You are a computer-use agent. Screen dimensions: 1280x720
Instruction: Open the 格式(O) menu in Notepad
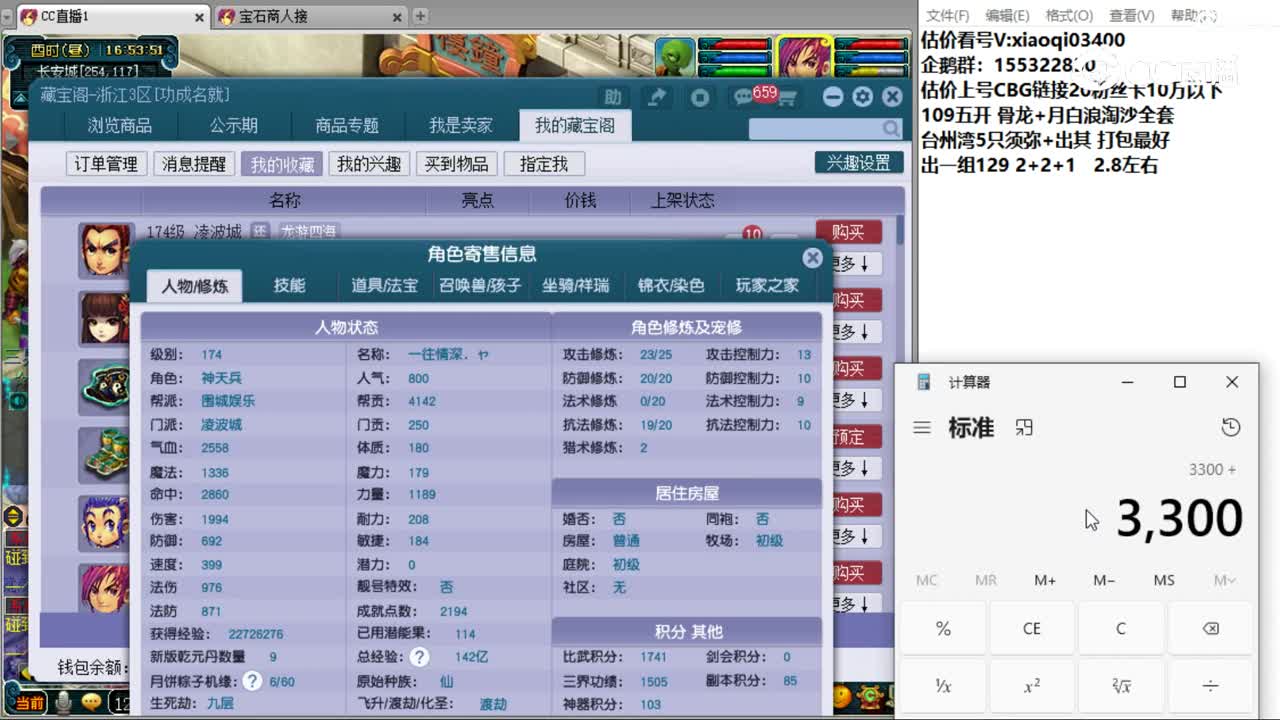(x=1069, y=15)
